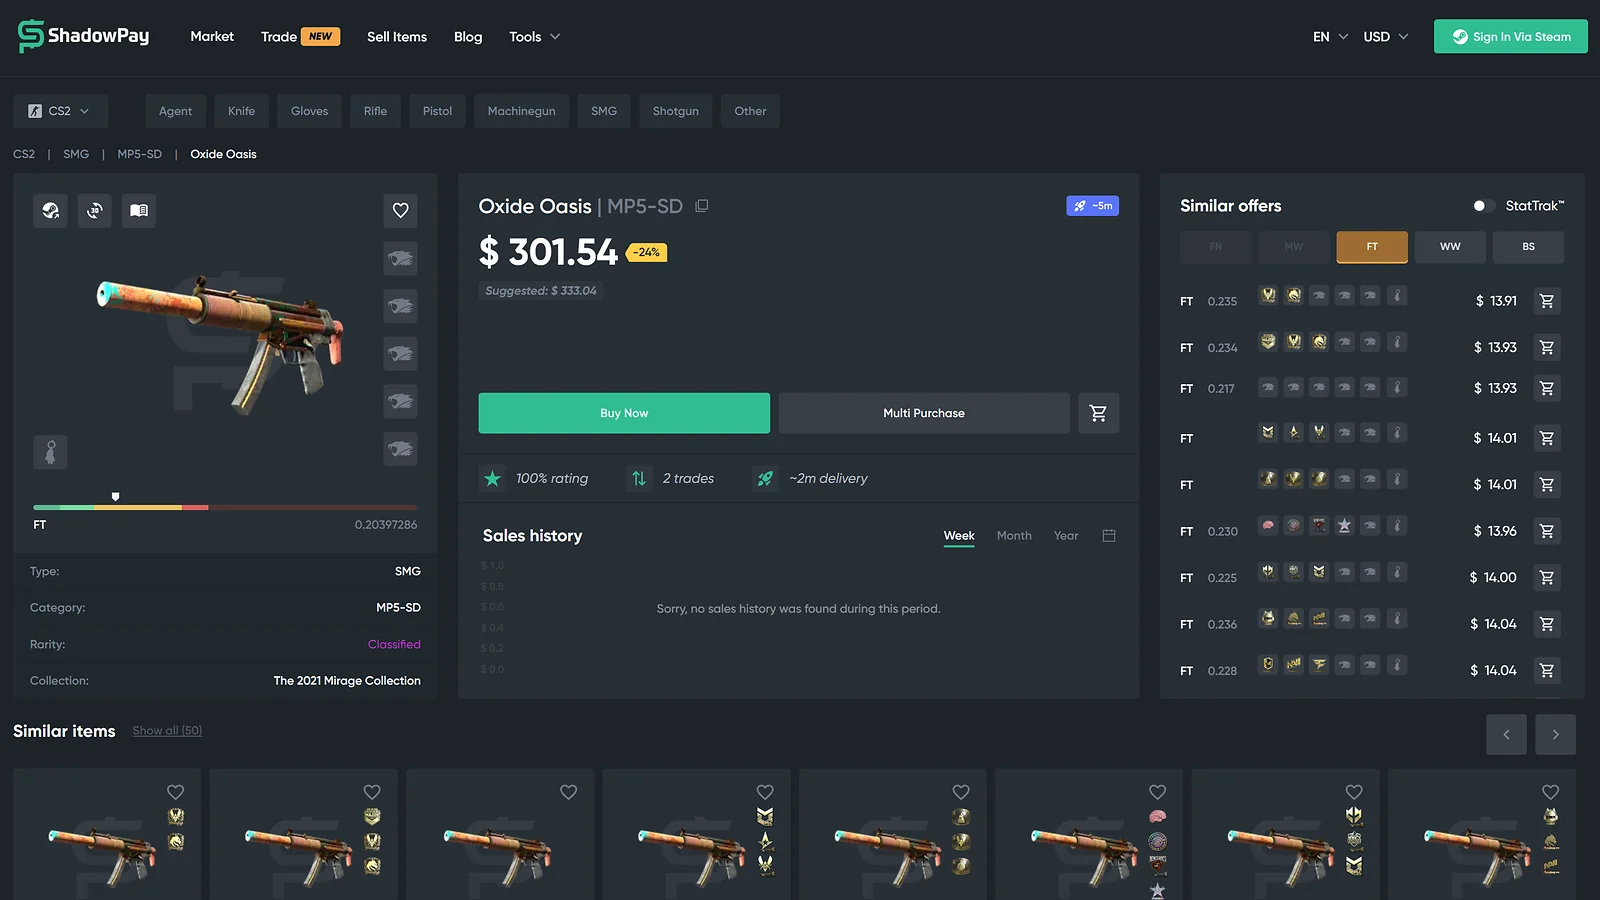Add 0.217 float offer to cart
1600x900 pixels.
(1547, 388)
